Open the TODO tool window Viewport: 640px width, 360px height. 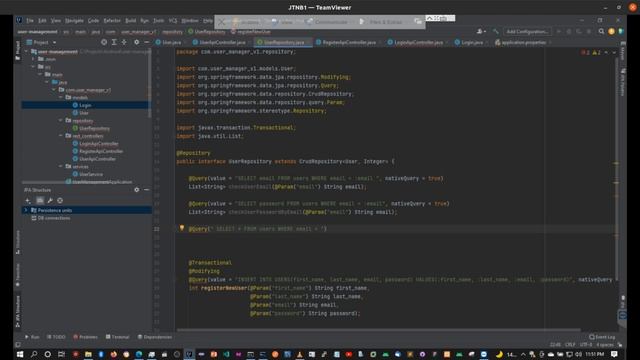click(x=56, y=337)
